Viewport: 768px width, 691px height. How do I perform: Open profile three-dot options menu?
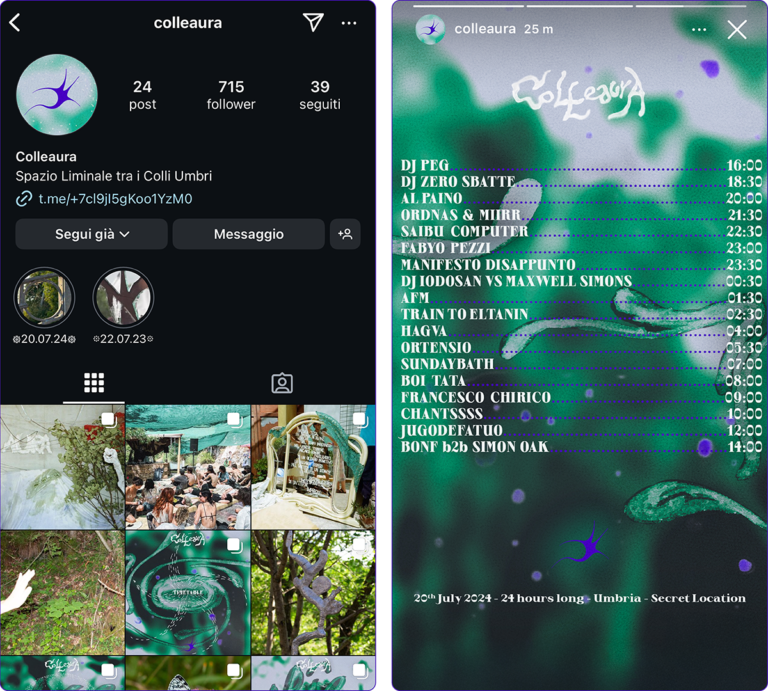(349, 23)
